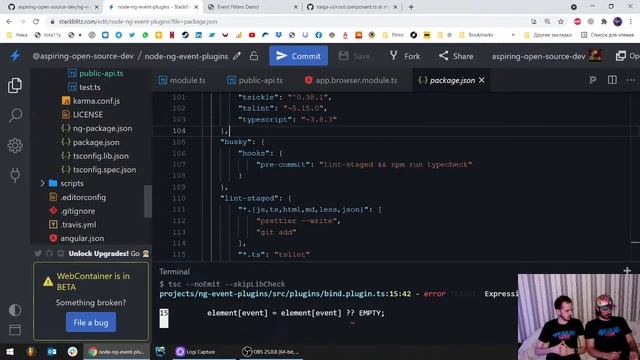Click the StackBlitz lightning logo
Viewport: 640px width, 360px height.
click(15, 56)
